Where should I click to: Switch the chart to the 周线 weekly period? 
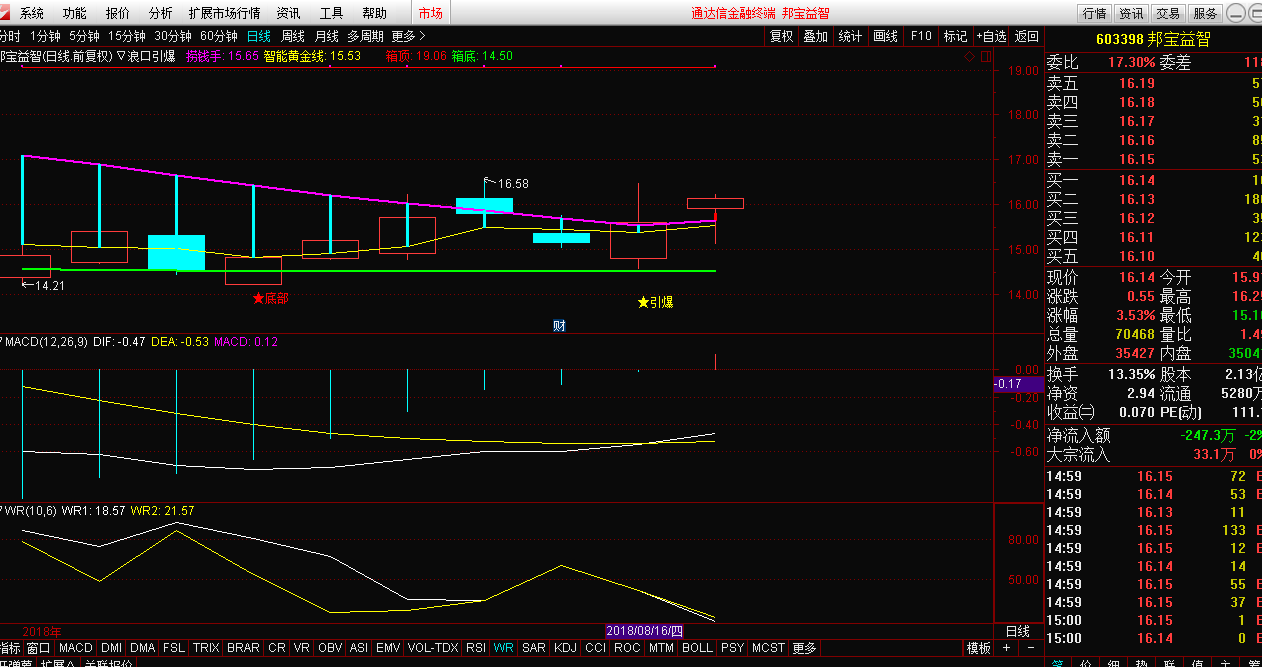tap(292, 36)
